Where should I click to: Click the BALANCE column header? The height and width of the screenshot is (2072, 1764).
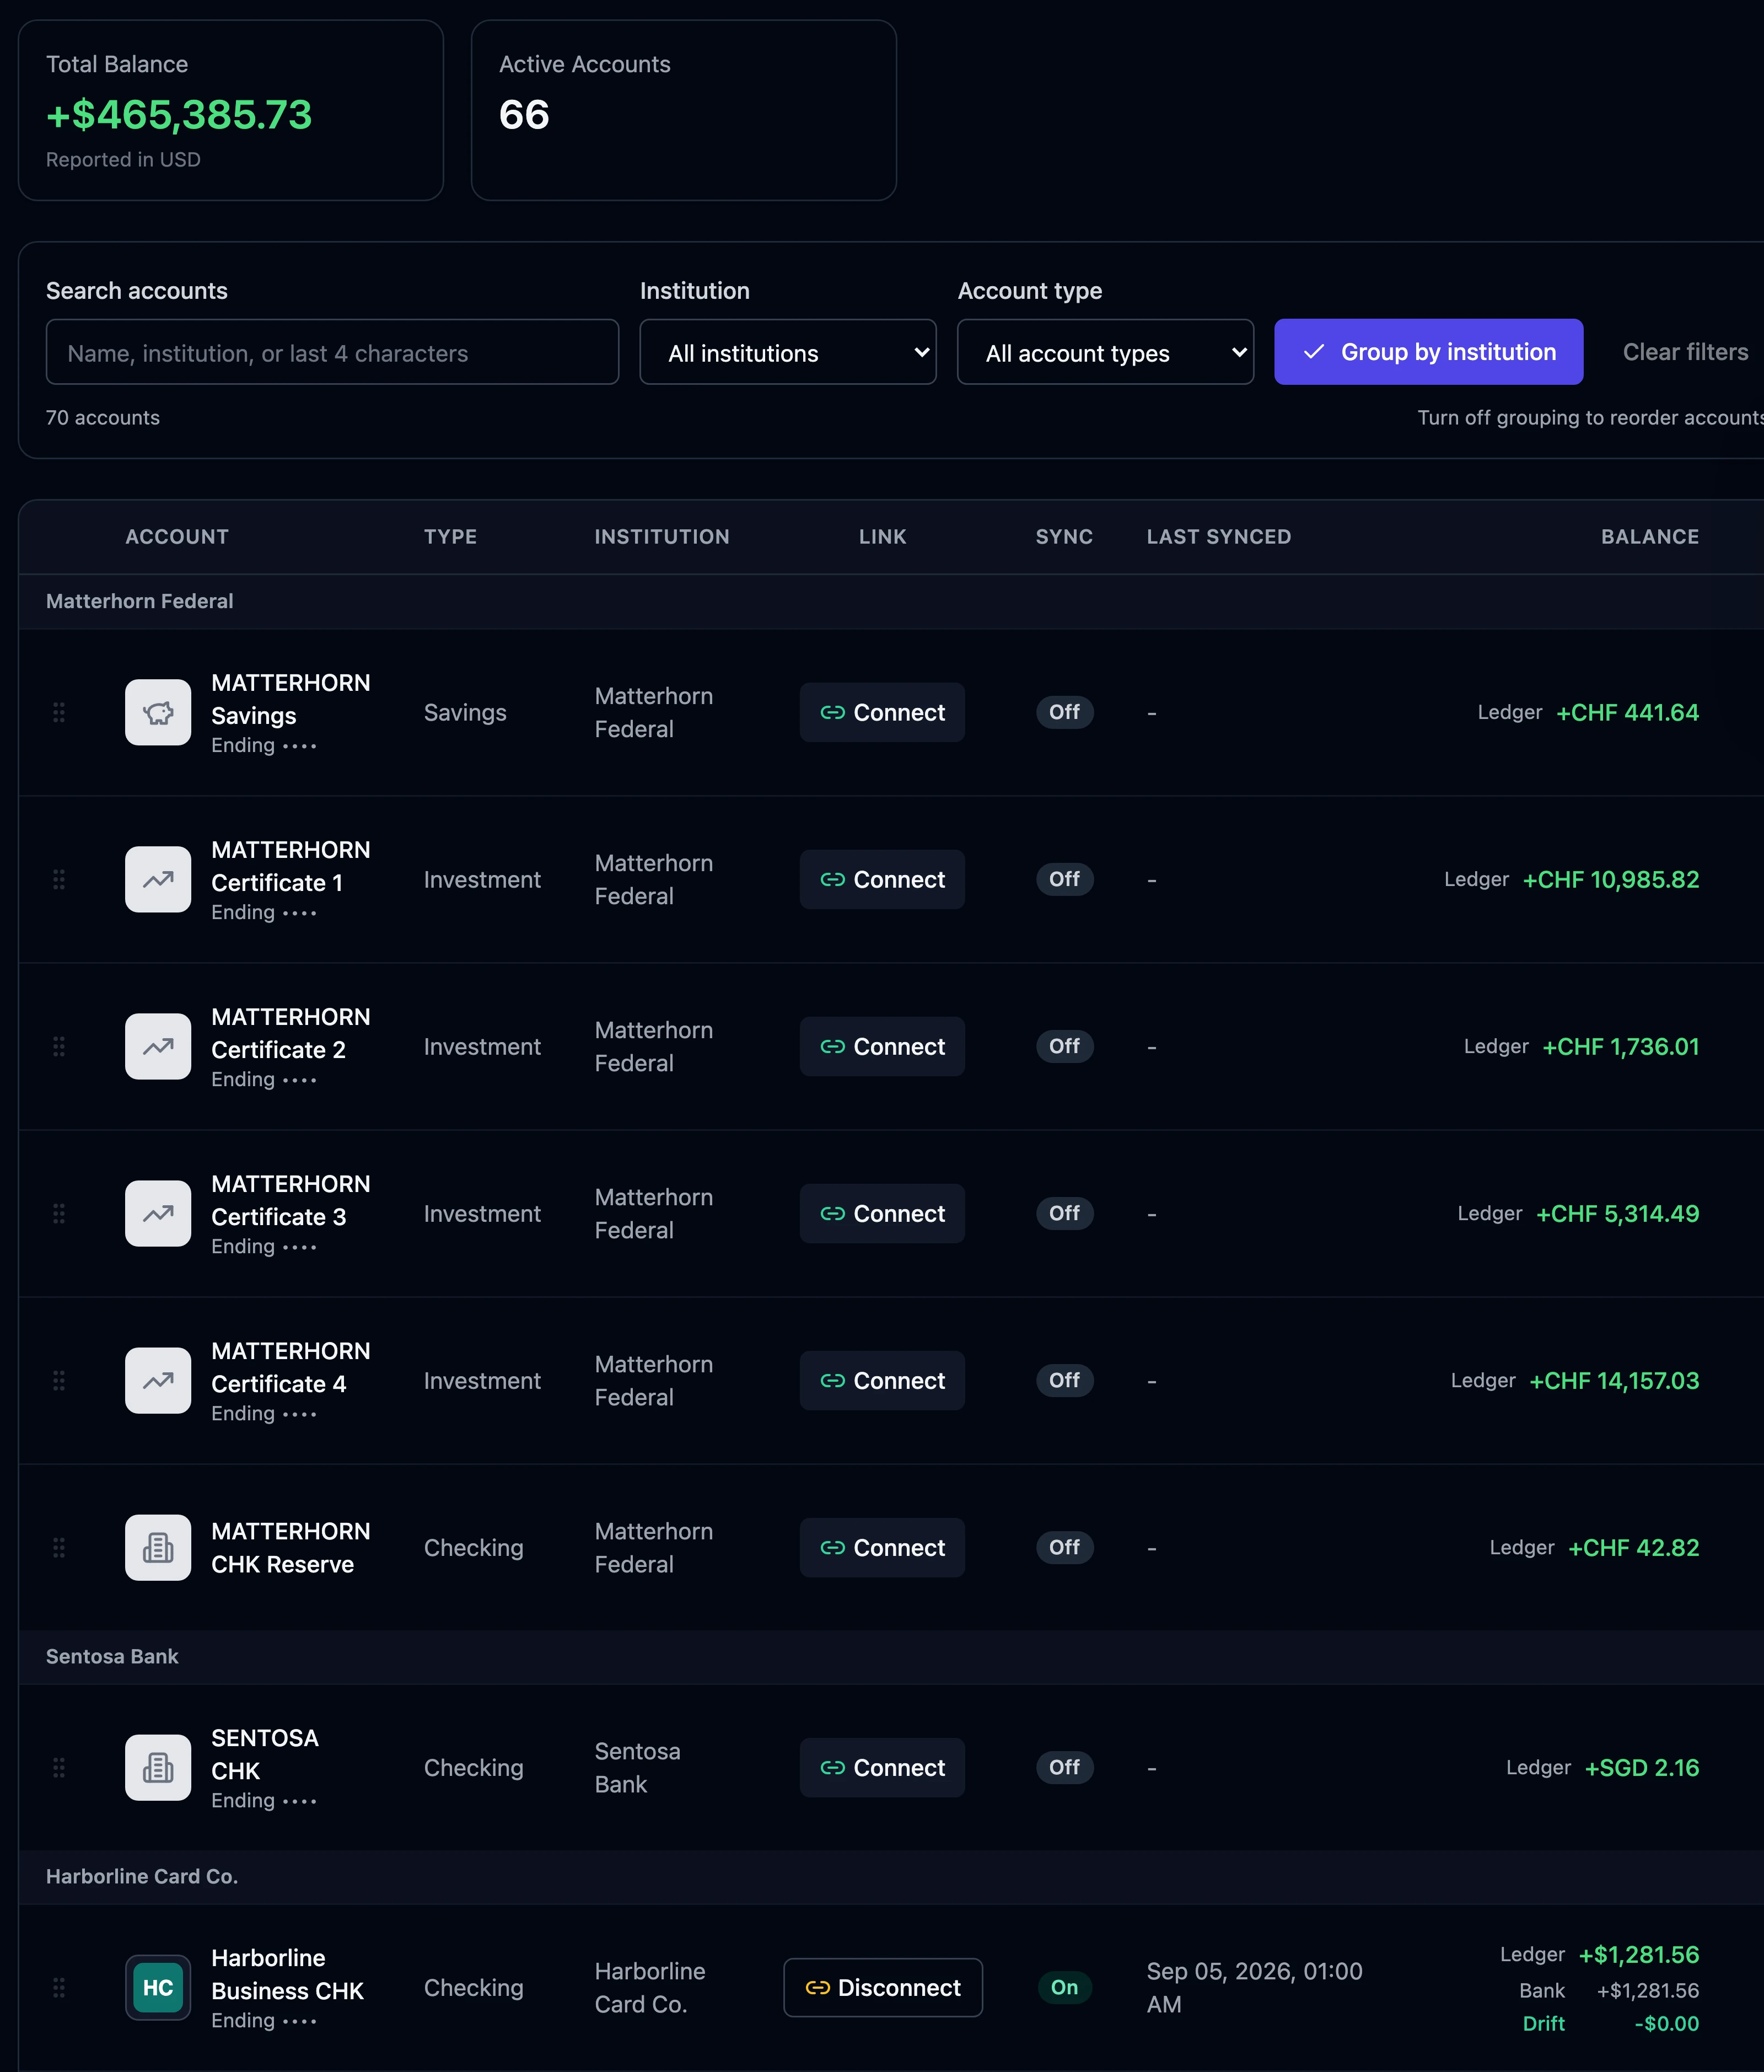1650,537
